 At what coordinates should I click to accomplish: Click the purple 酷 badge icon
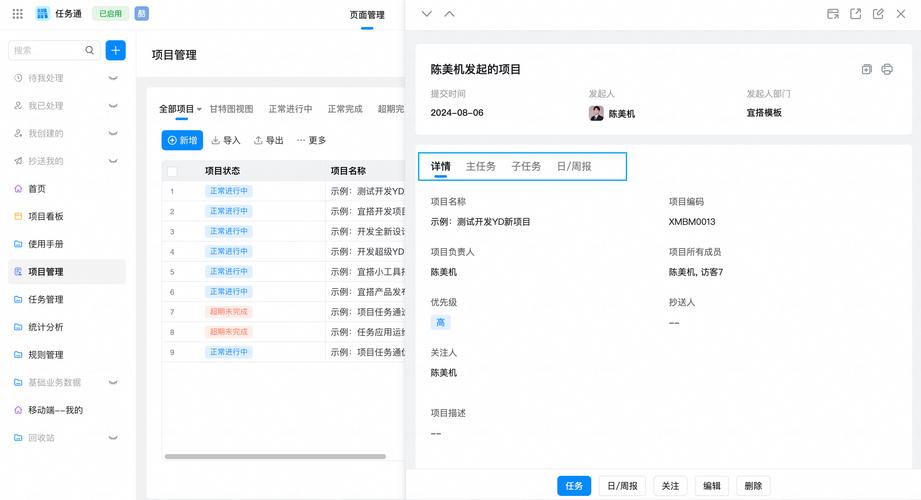(x=142, y=14)
